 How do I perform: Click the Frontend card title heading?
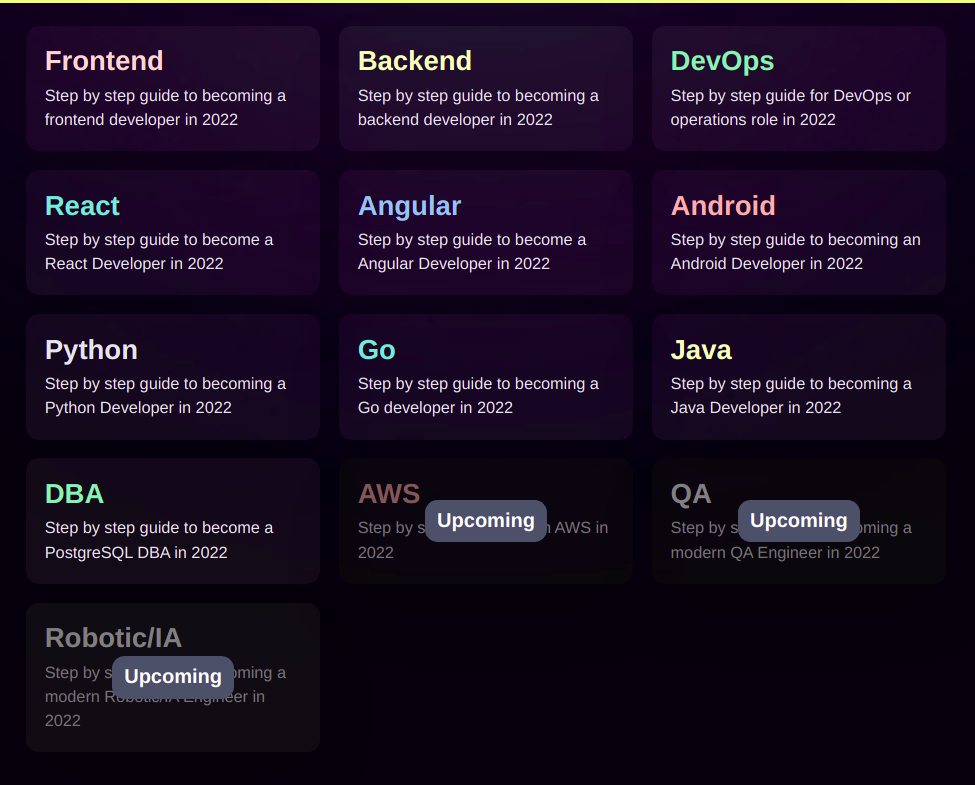click(x=104, y=60)
